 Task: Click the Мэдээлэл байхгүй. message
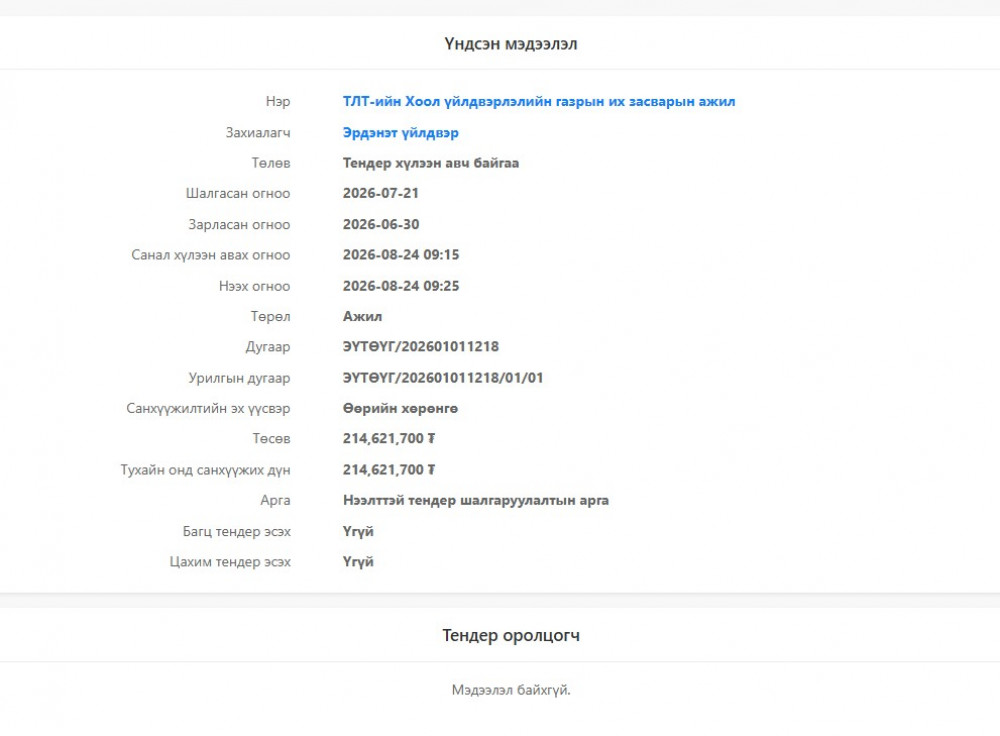click(511, 690)
